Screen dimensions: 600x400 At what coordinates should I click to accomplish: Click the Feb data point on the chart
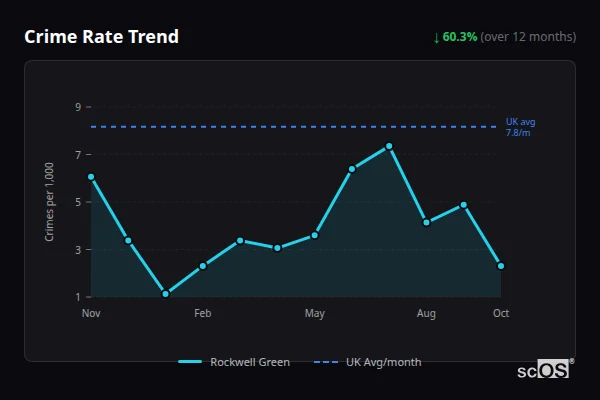(x=203, y=266)
